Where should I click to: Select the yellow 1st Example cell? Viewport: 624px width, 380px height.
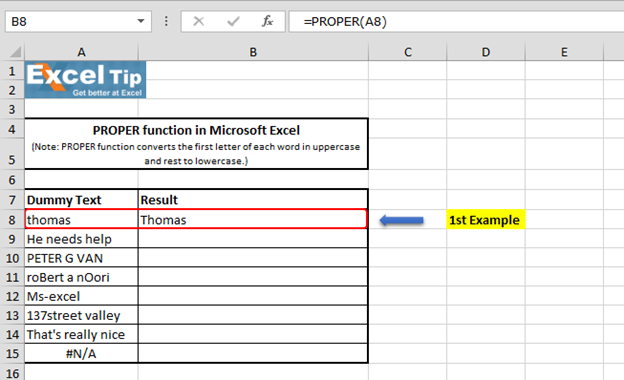486,220
